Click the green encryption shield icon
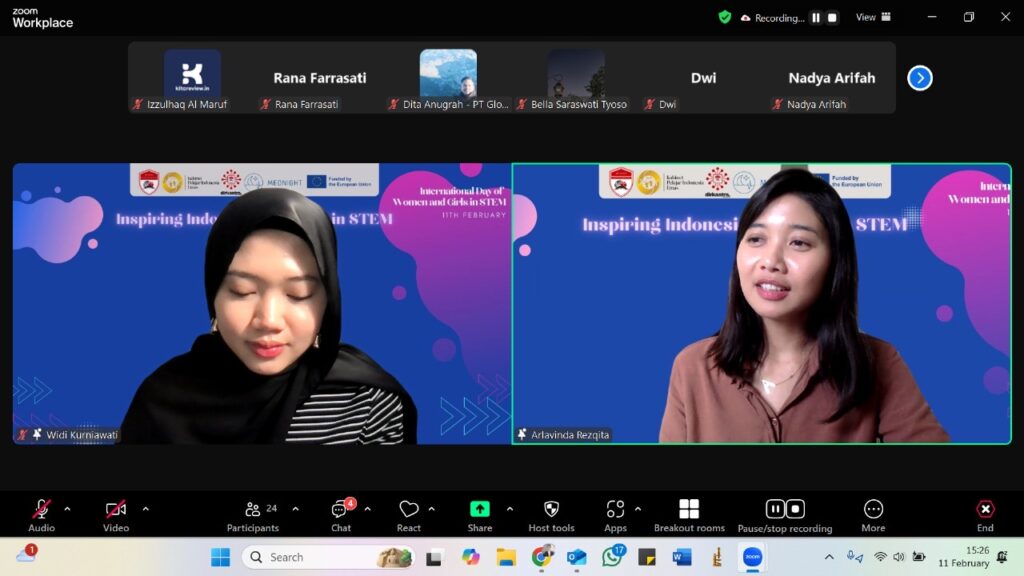Screen dimensions: 1024x576 (724, 17)
